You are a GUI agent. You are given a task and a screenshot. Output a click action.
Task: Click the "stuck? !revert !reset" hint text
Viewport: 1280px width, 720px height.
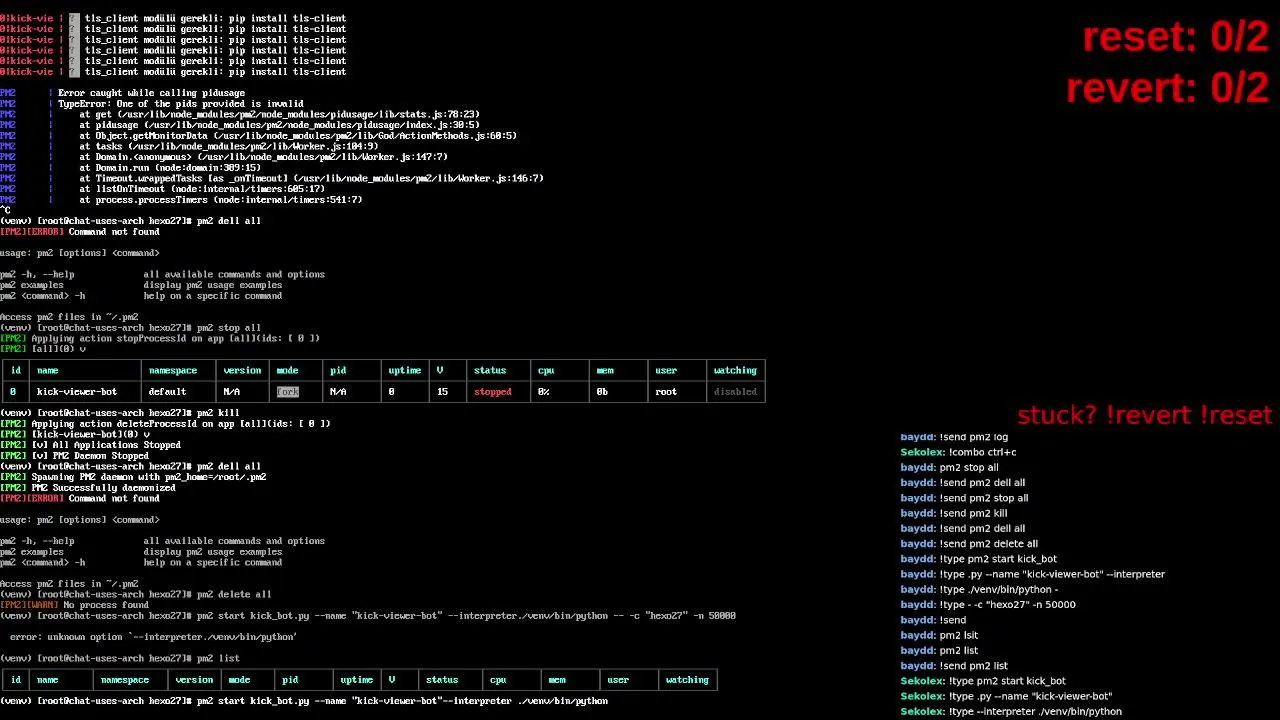1144,415
